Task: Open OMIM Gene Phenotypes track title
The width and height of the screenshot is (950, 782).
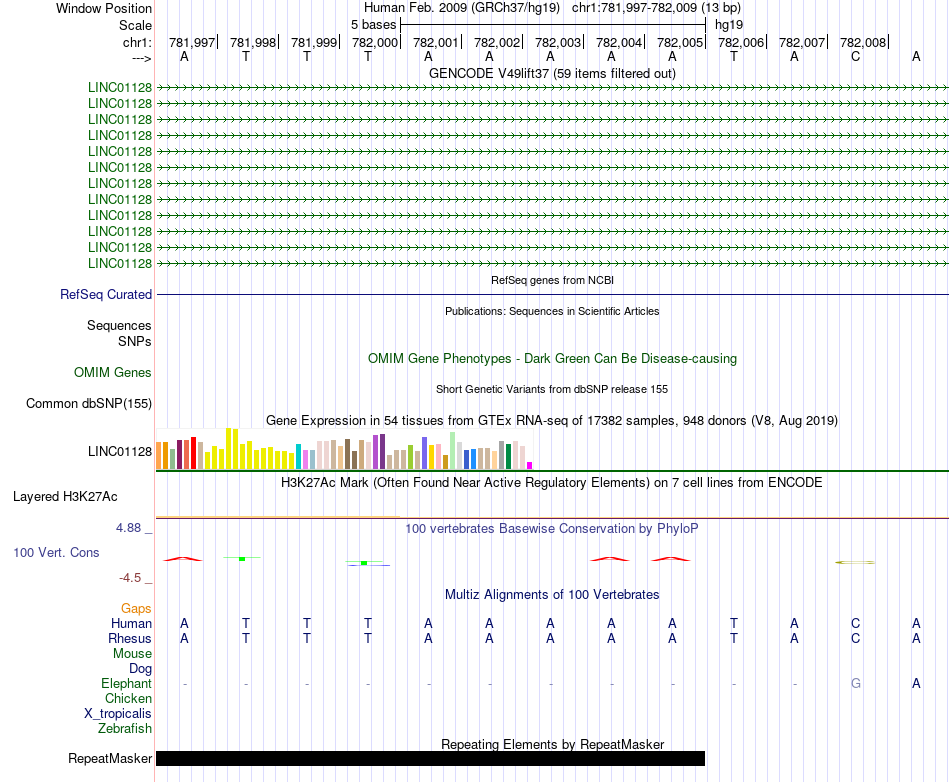Action: tap(553, 359)
